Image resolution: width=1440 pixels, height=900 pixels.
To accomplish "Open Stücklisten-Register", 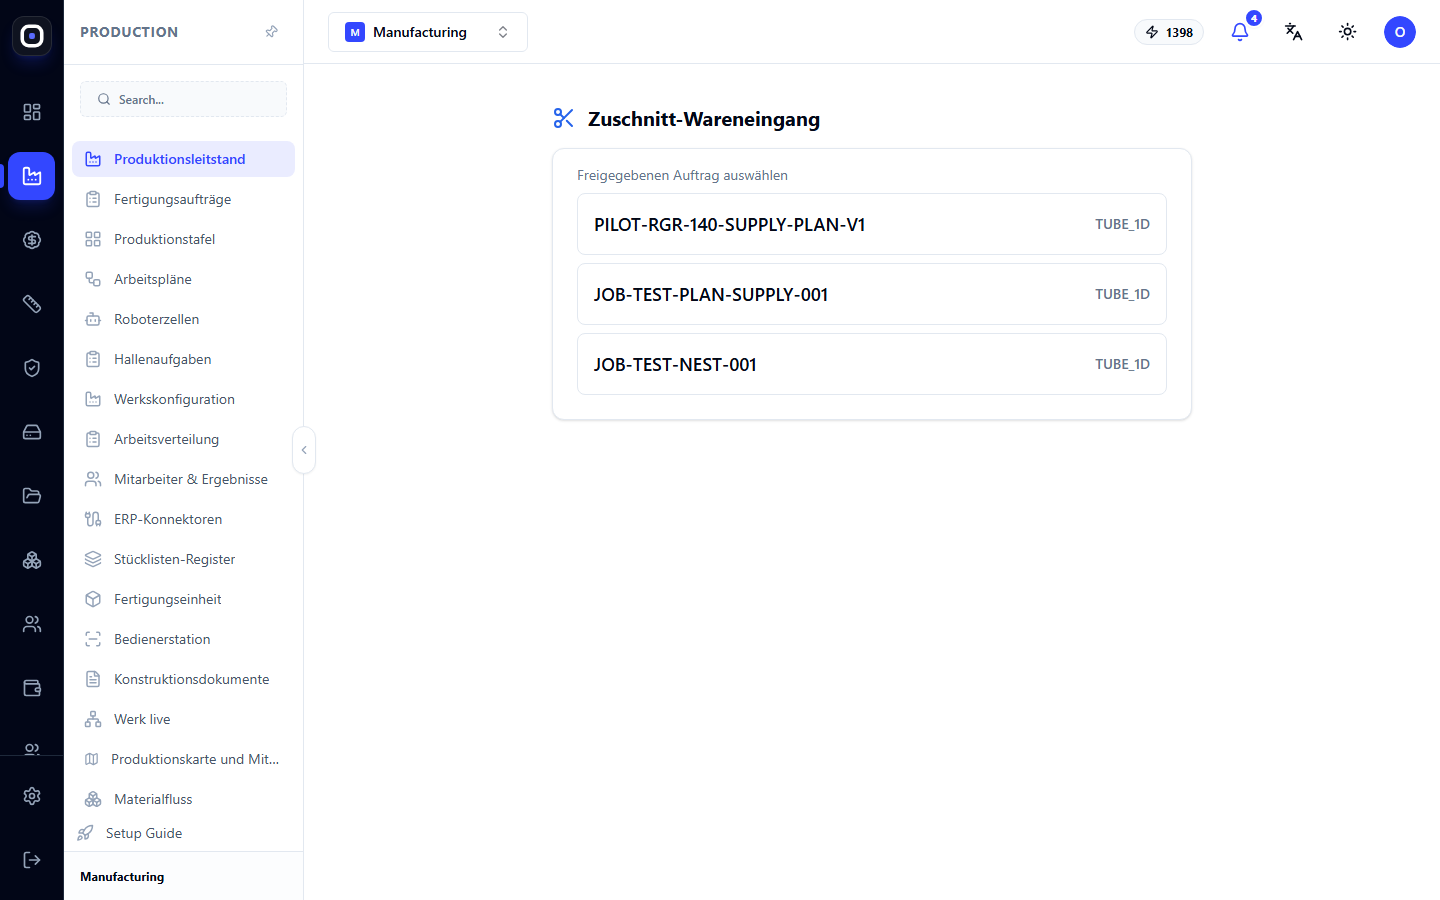I will click(x=183, y=559).
